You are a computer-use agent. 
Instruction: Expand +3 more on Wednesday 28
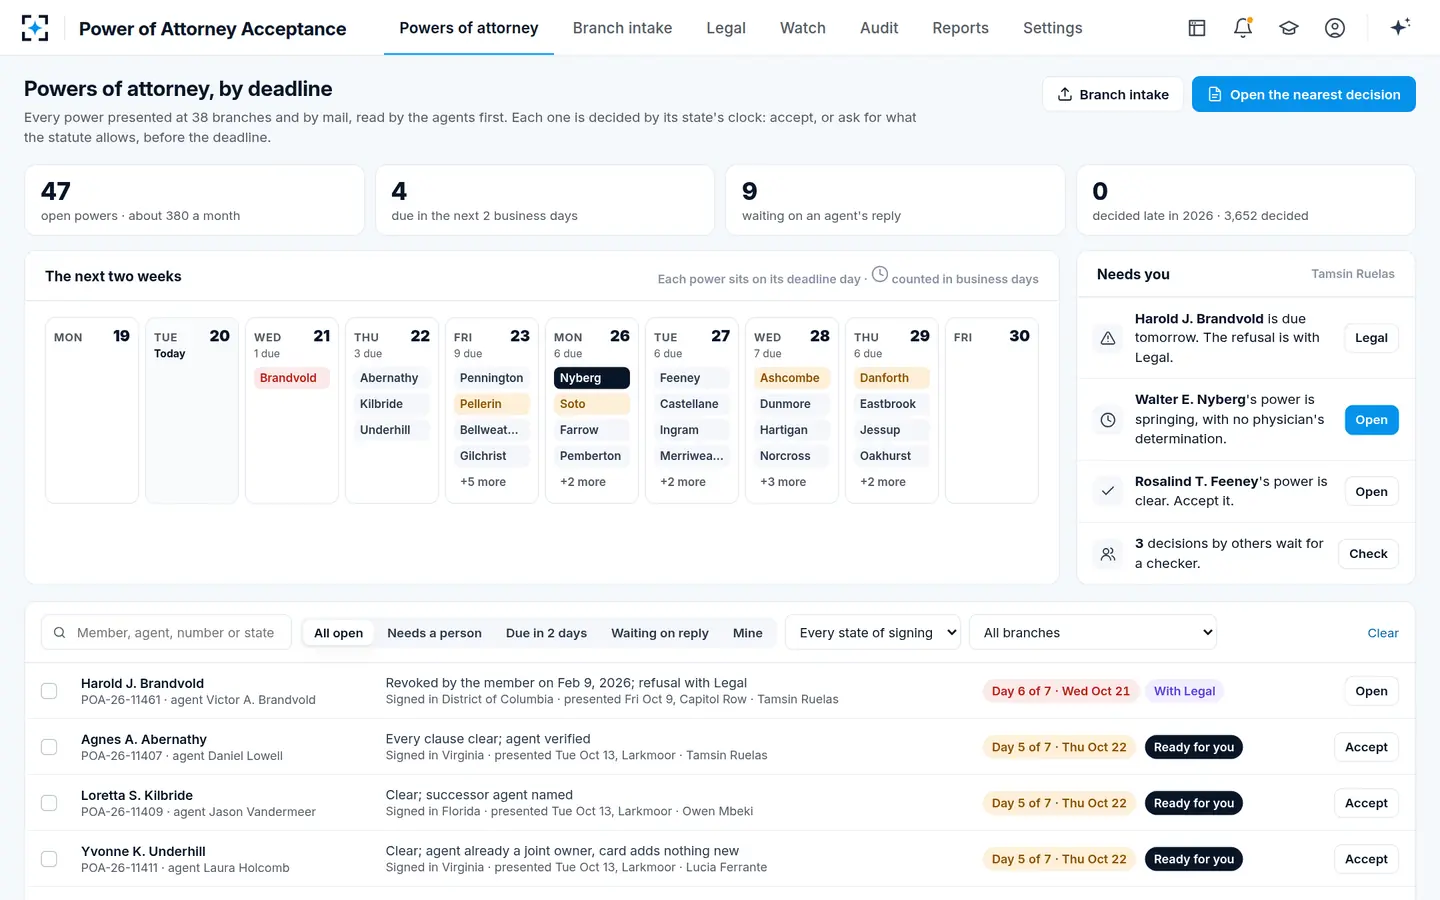783,482
